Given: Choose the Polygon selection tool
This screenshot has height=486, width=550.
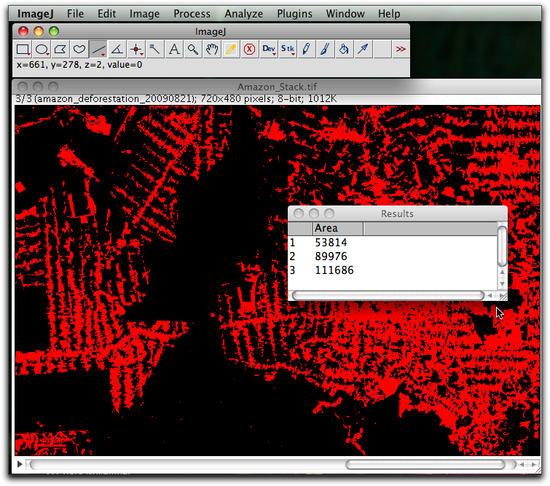Looking at the screenshot, I should 60,49.
